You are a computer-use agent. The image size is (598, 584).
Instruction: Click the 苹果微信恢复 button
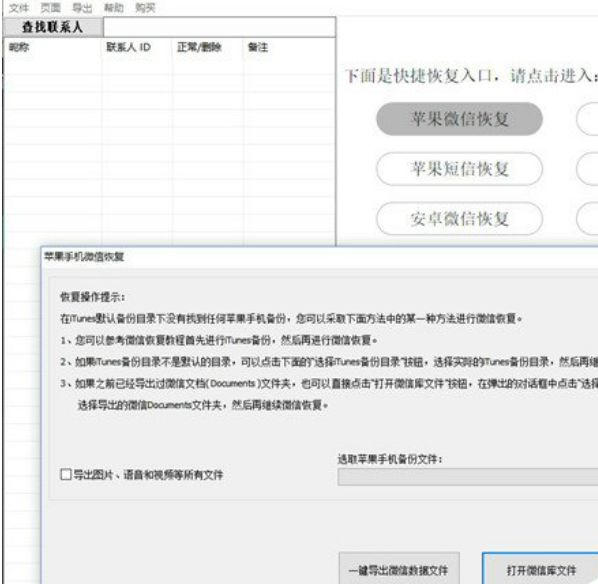[x=460, y=119]
